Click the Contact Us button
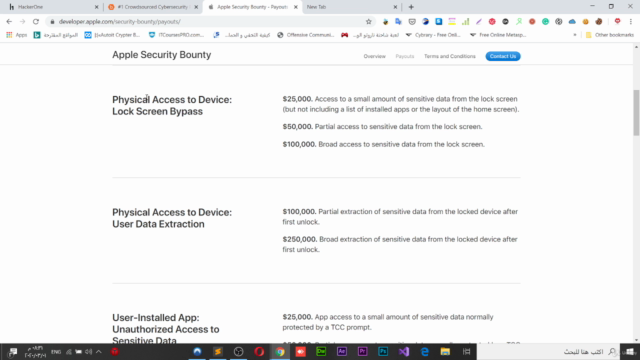640x360 pixels. point(503,56)
